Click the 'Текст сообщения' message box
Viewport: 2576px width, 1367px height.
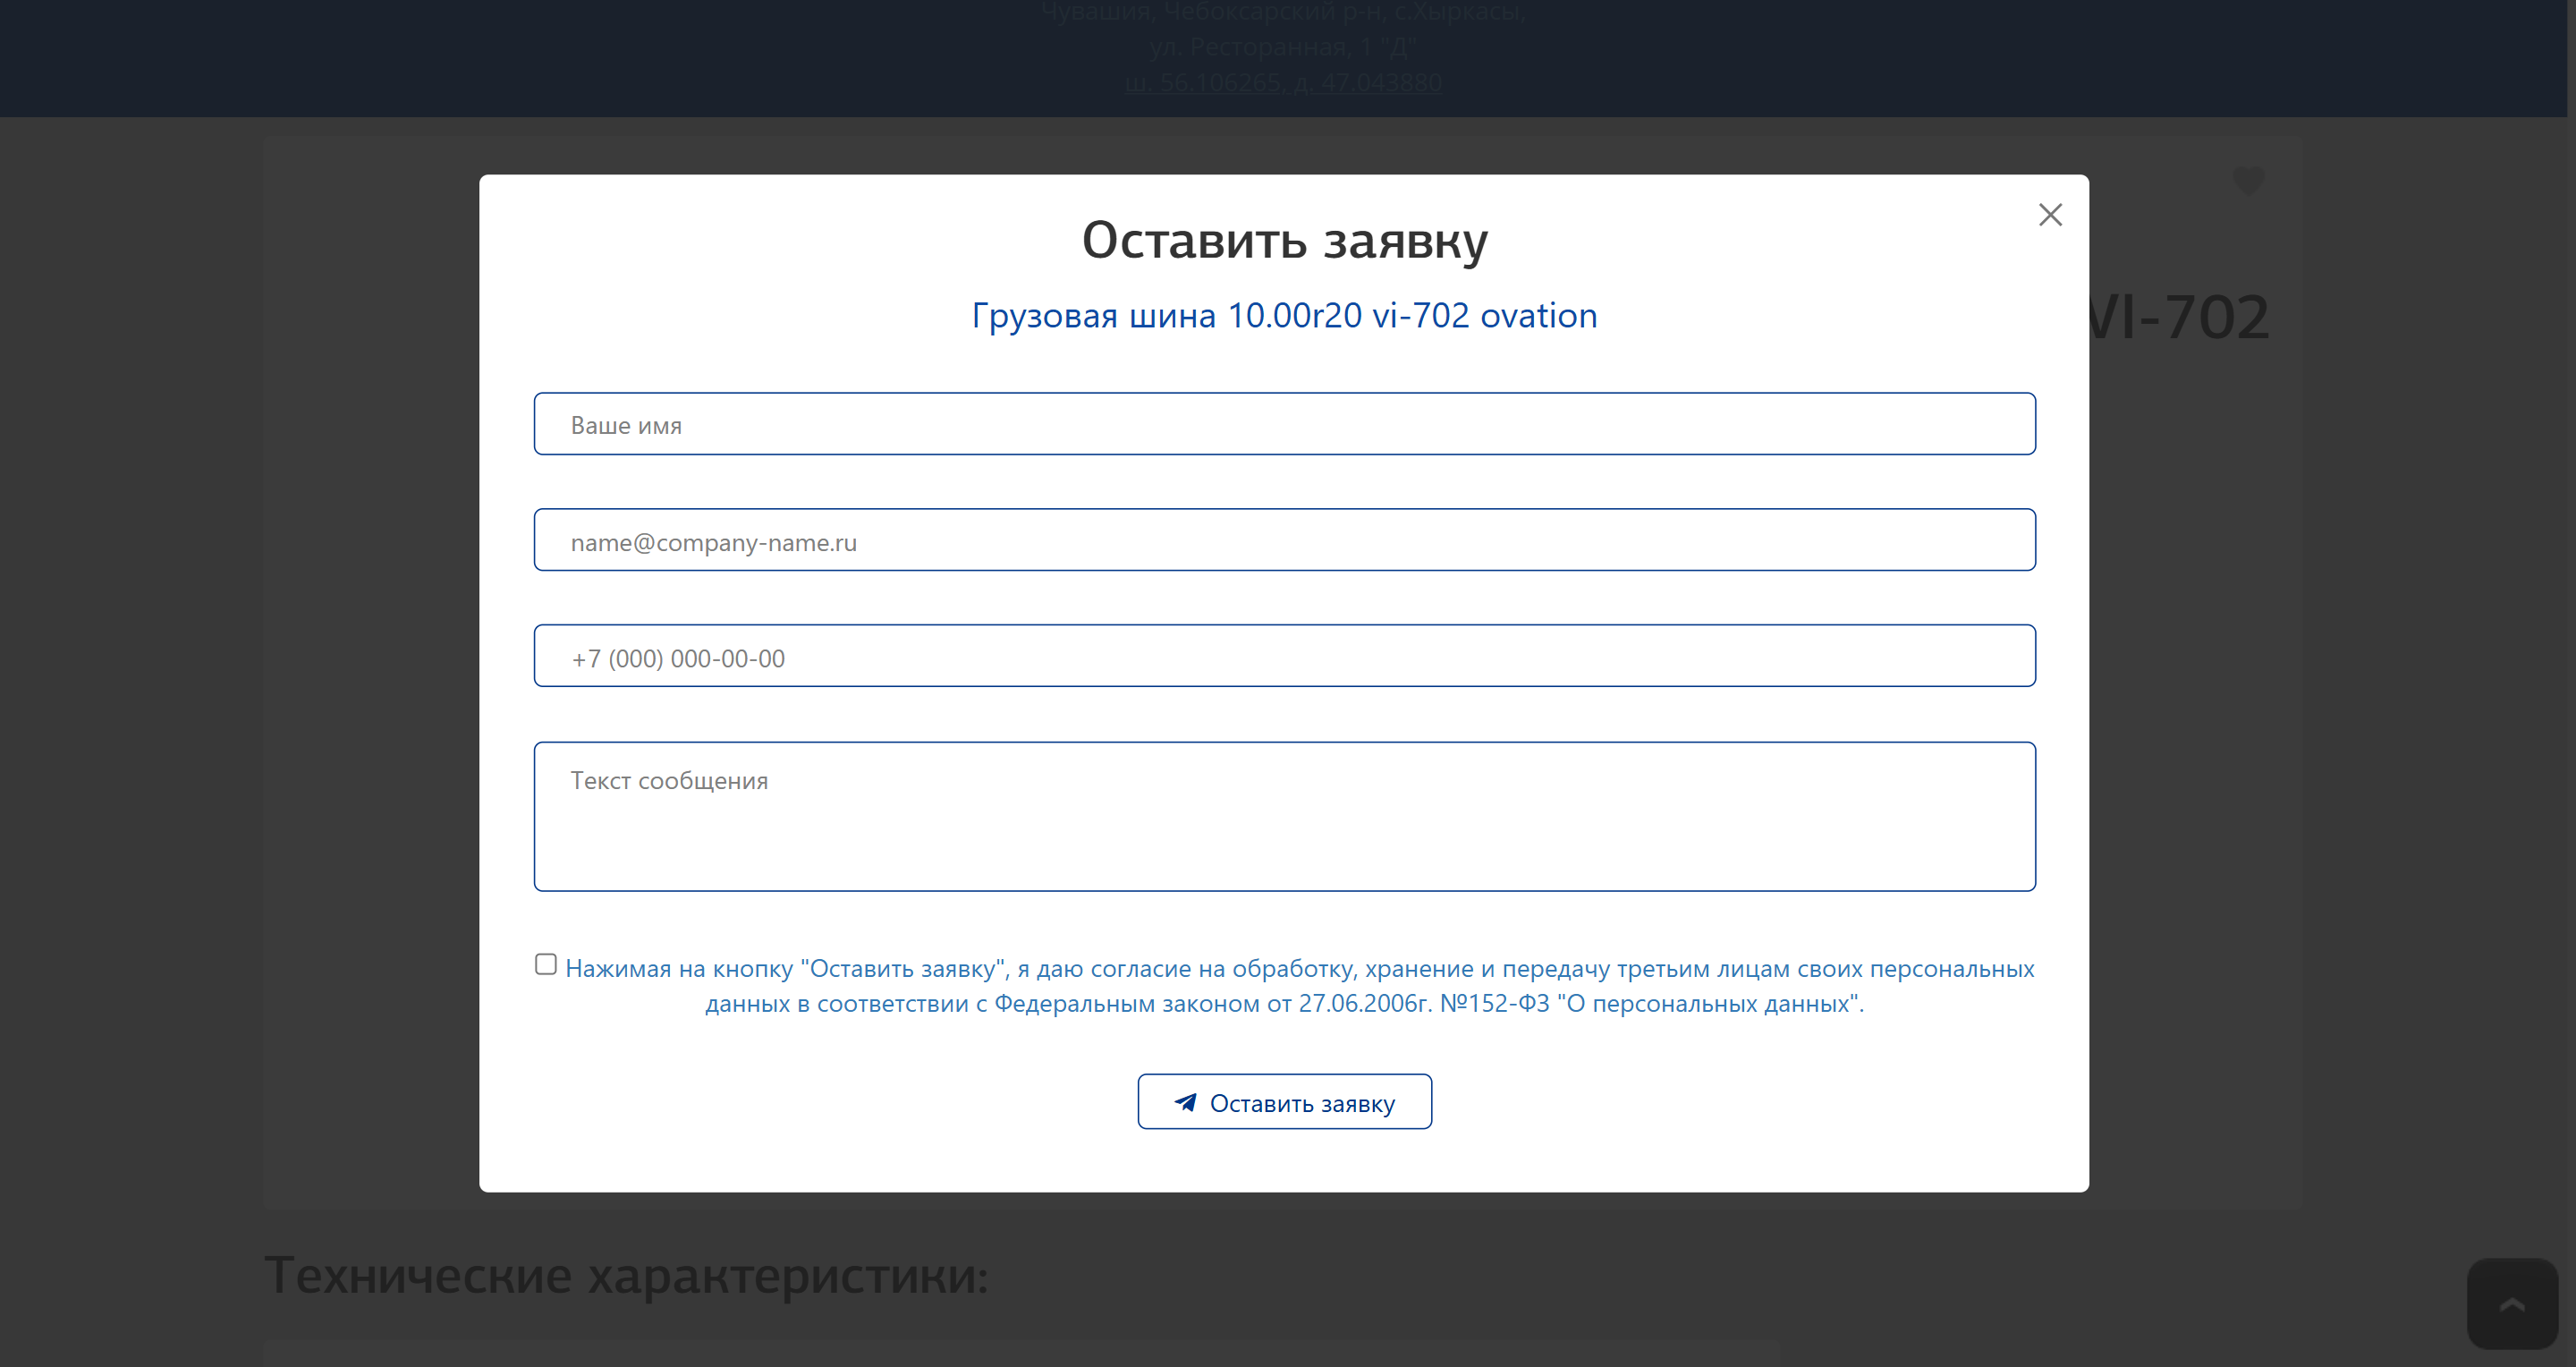click(1284, 816)
